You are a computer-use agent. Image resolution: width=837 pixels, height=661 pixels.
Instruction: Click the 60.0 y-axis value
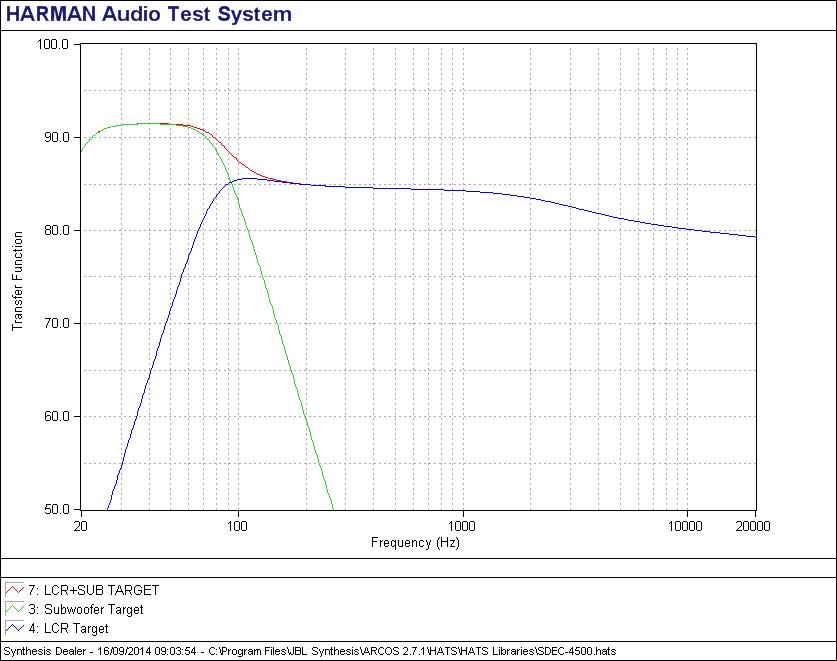click(x=57, y=416)
